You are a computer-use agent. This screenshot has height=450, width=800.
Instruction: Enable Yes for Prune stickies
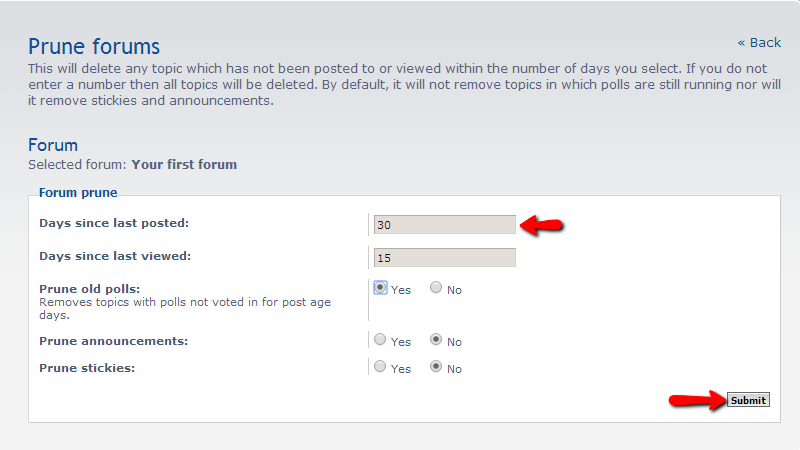pos(381,367)
